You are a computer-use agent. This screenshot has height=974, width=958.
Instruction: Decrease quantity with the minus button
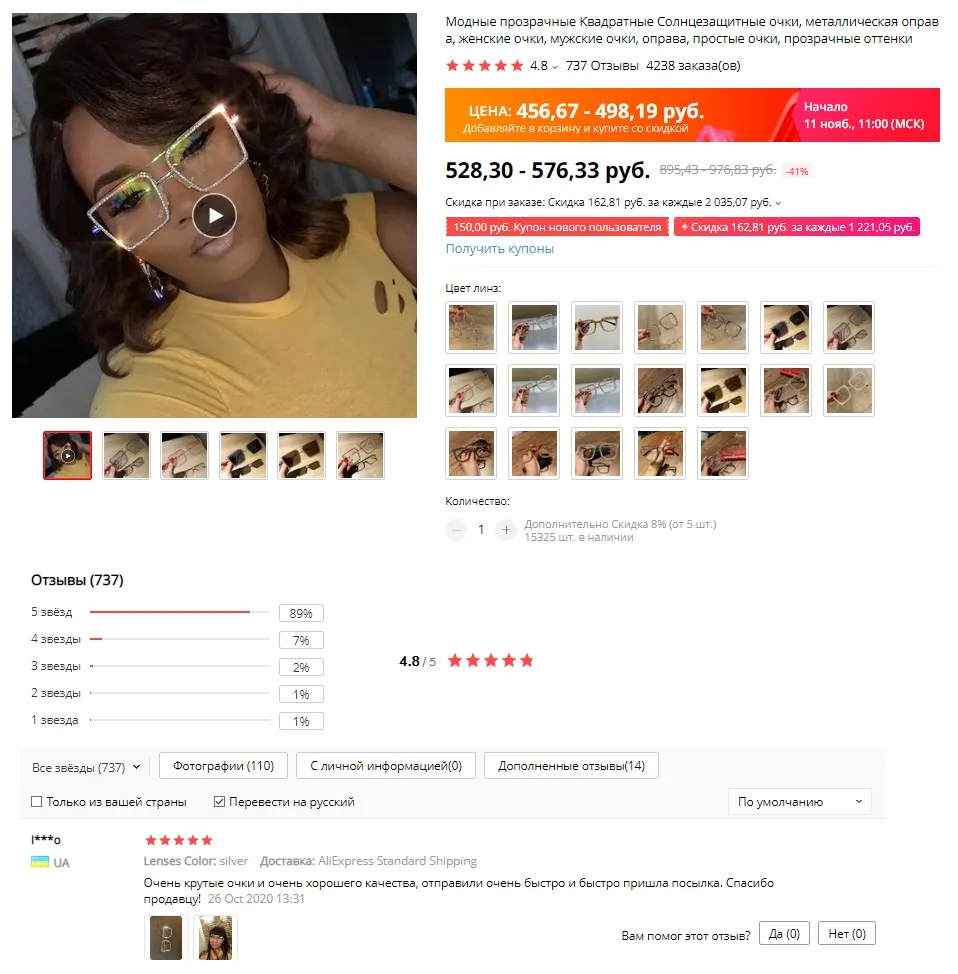click(x=456, y=530)
